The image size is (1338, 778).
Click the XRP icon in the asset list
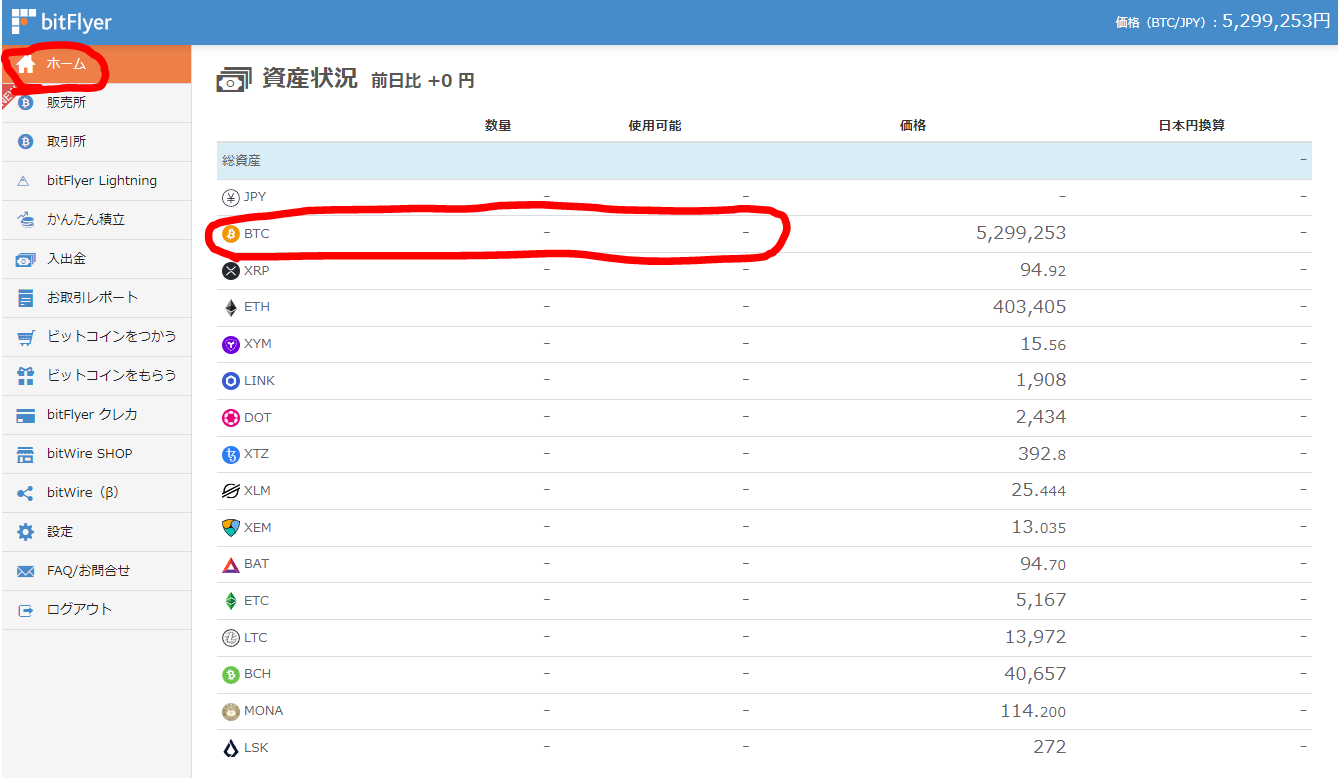(x=232, y=269)
